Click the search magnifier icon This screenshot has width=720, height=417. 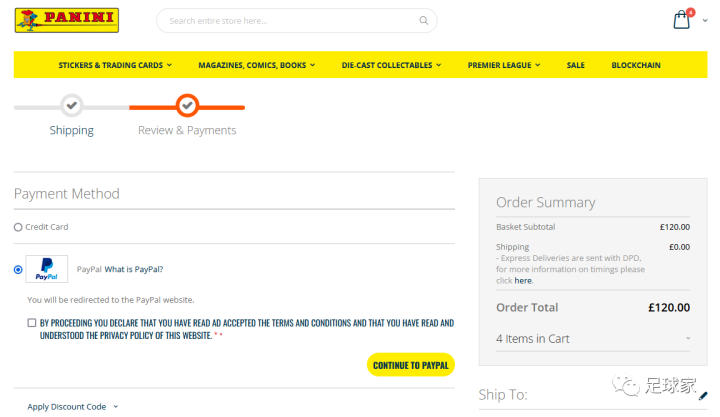tap(424, 20)
